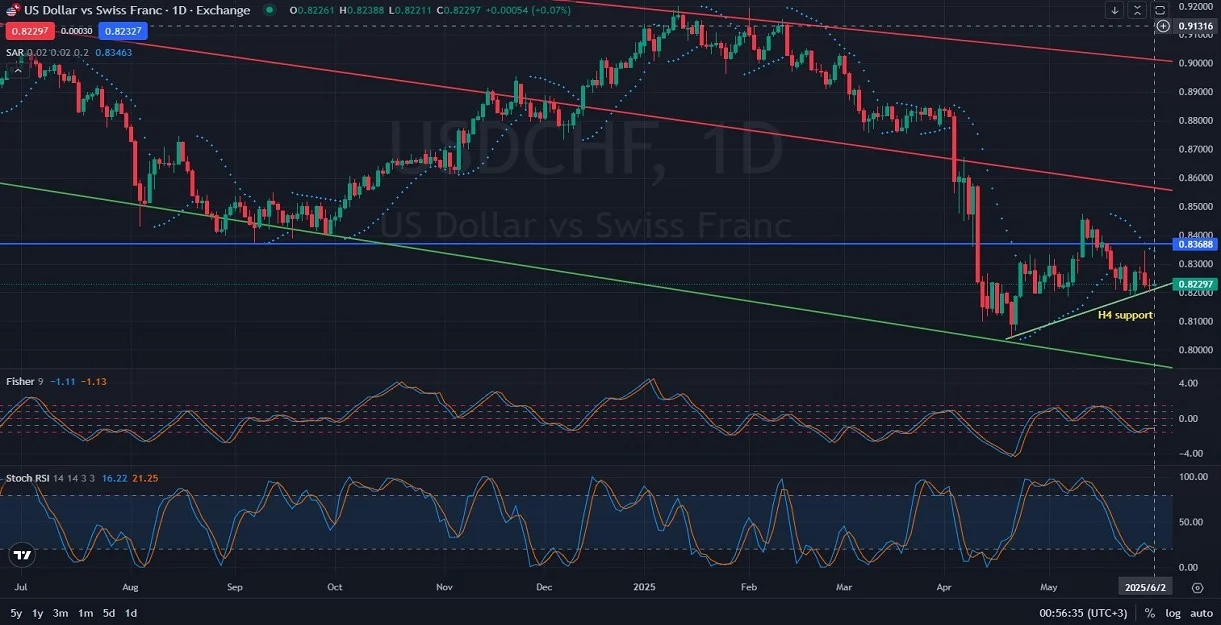Click the TradingView logo icon

coord(22,554)
